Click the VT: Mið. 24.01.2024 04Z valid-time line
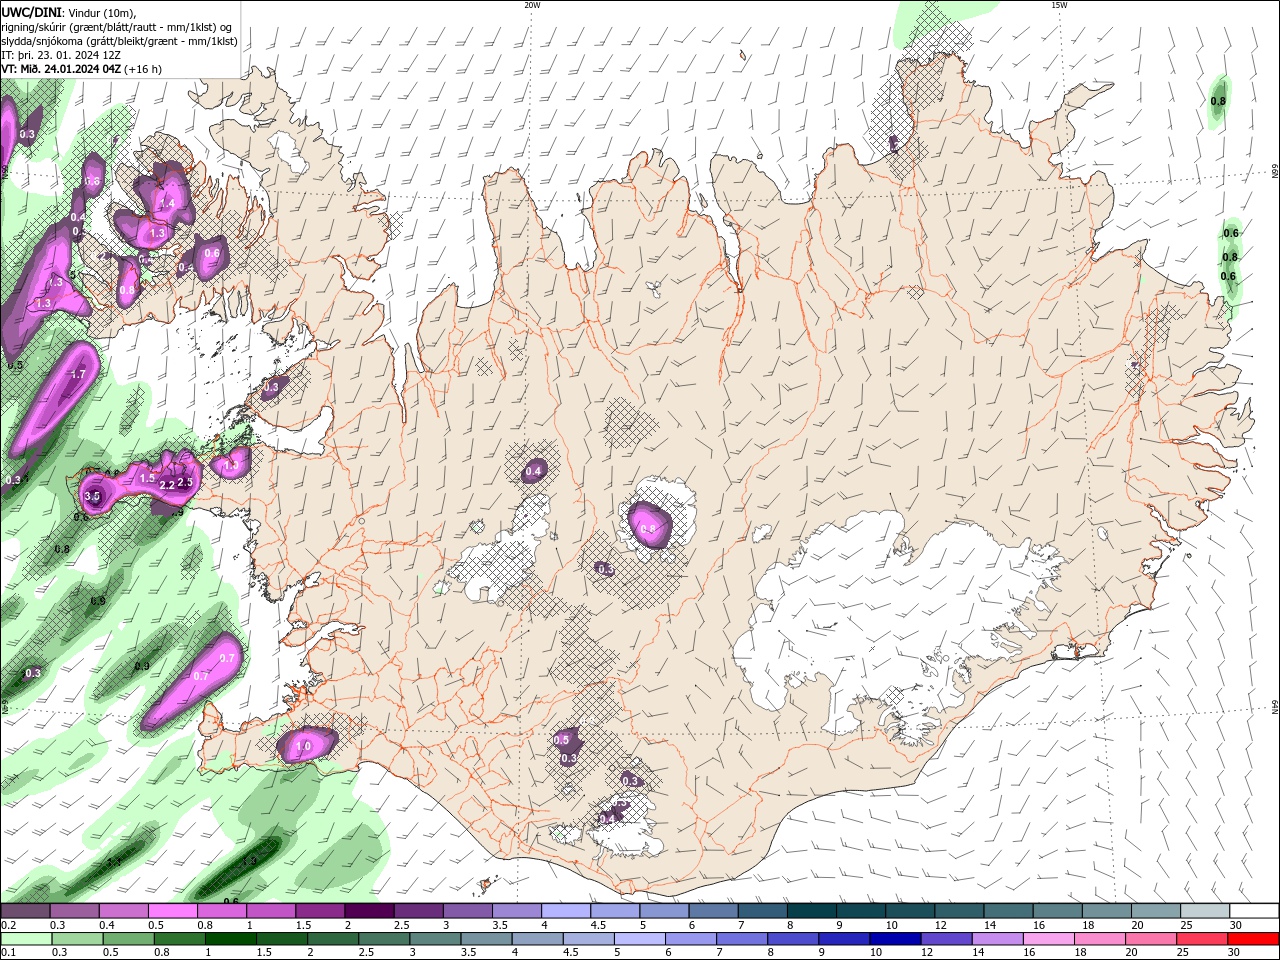1280x960 pixels. (82, 69)
